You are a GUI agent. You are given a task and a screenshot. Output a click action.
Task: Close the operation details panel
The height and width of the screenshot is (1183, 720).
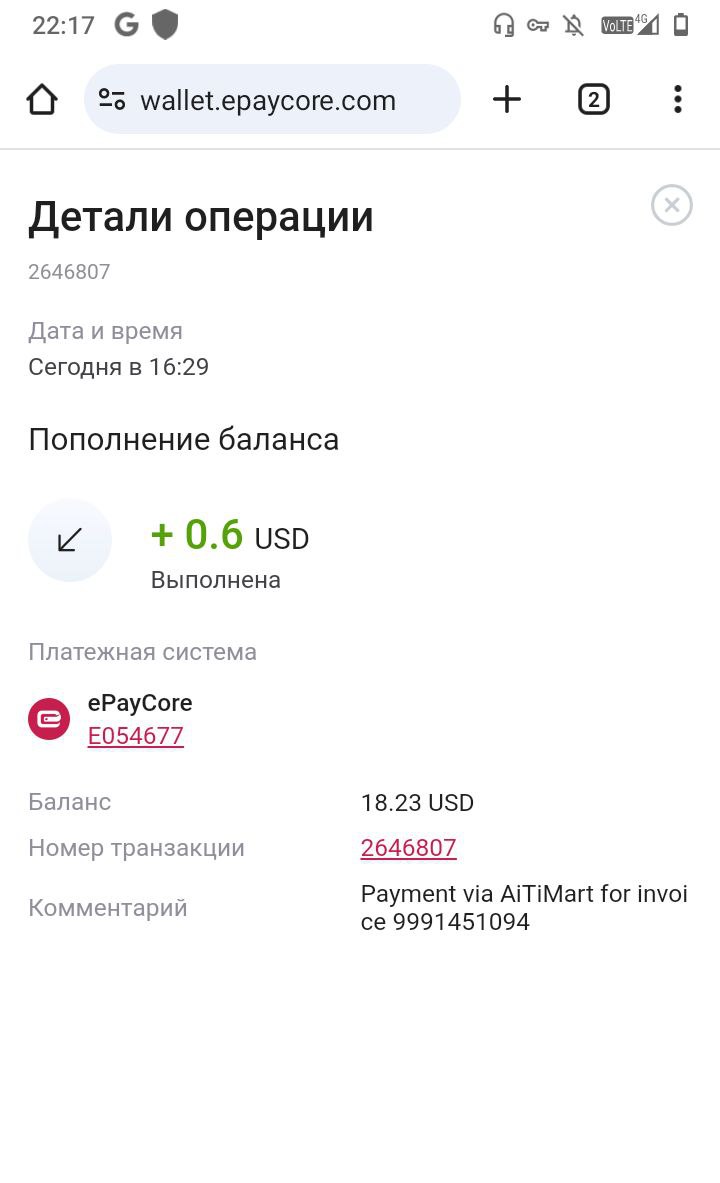click(672, 205)
